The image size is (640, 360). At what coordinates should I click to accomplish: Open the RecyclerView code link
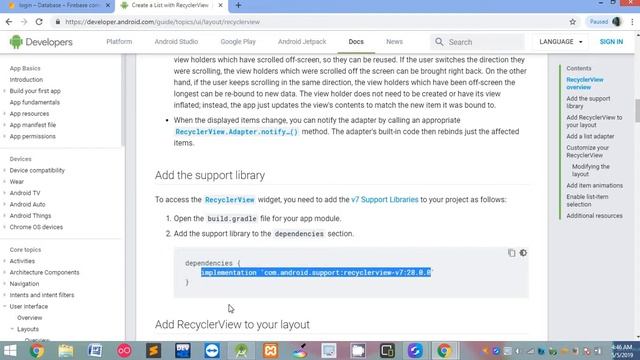click(x=229, y=200)
